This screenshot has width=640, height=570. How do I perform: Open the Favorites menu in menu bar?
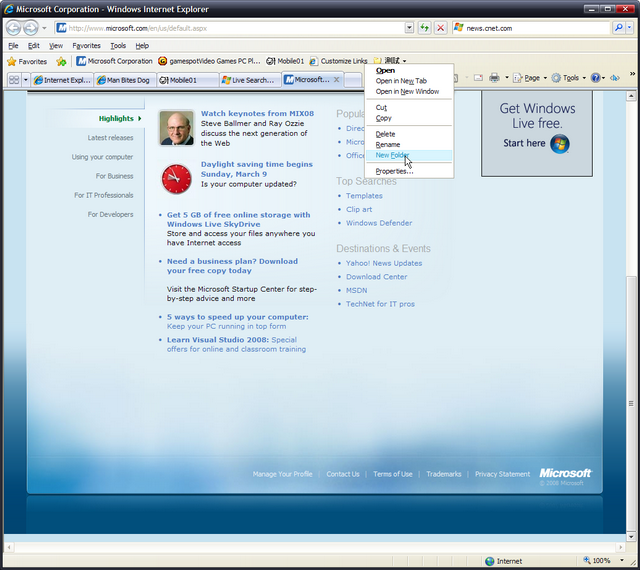tap(86, 46)
